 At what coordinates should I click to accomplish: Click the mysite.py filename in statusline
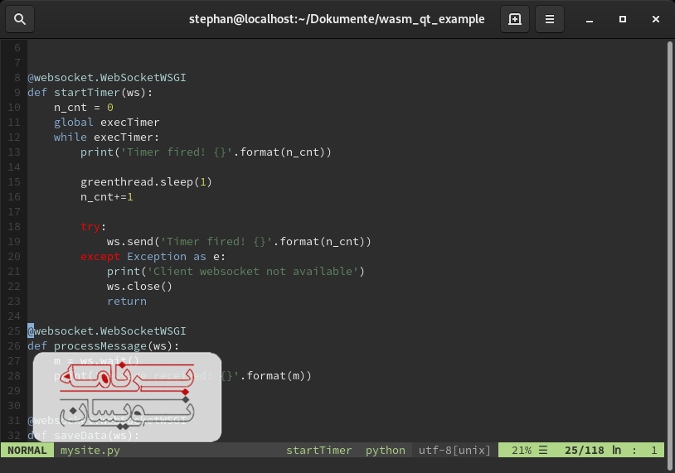click(x=90, y=450)
